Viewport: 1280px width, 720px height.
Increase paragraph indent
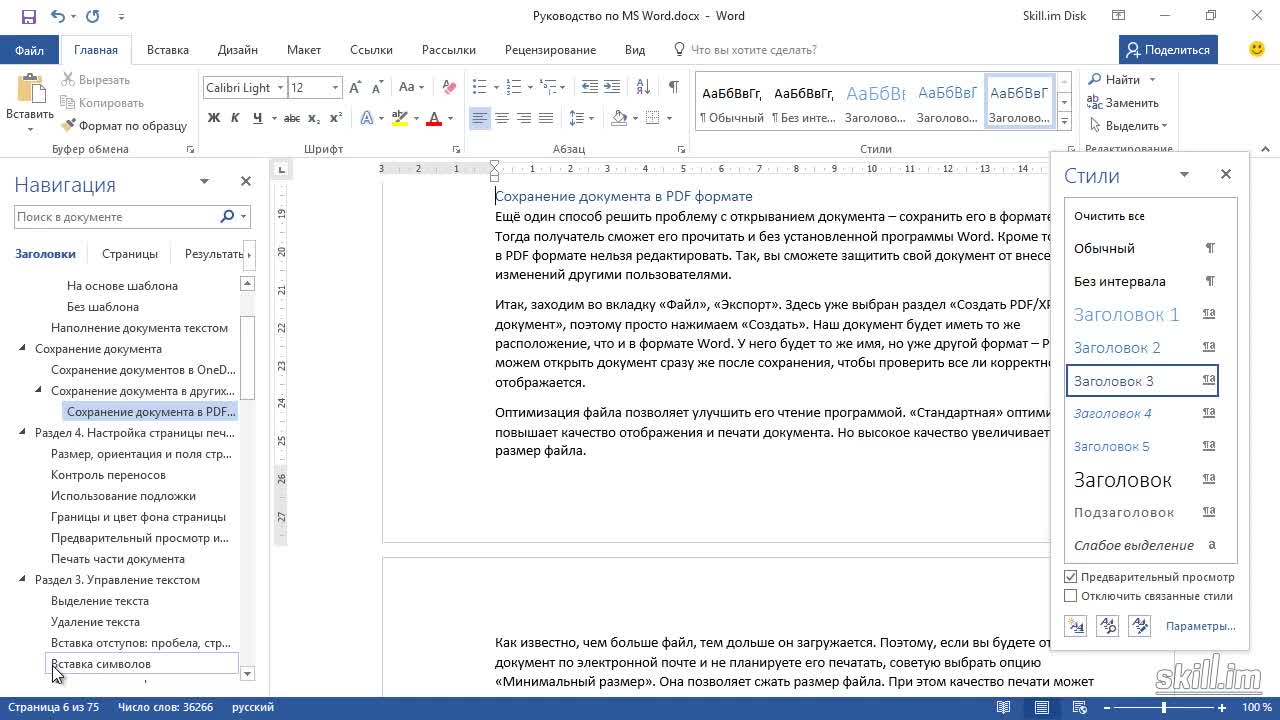612,88
